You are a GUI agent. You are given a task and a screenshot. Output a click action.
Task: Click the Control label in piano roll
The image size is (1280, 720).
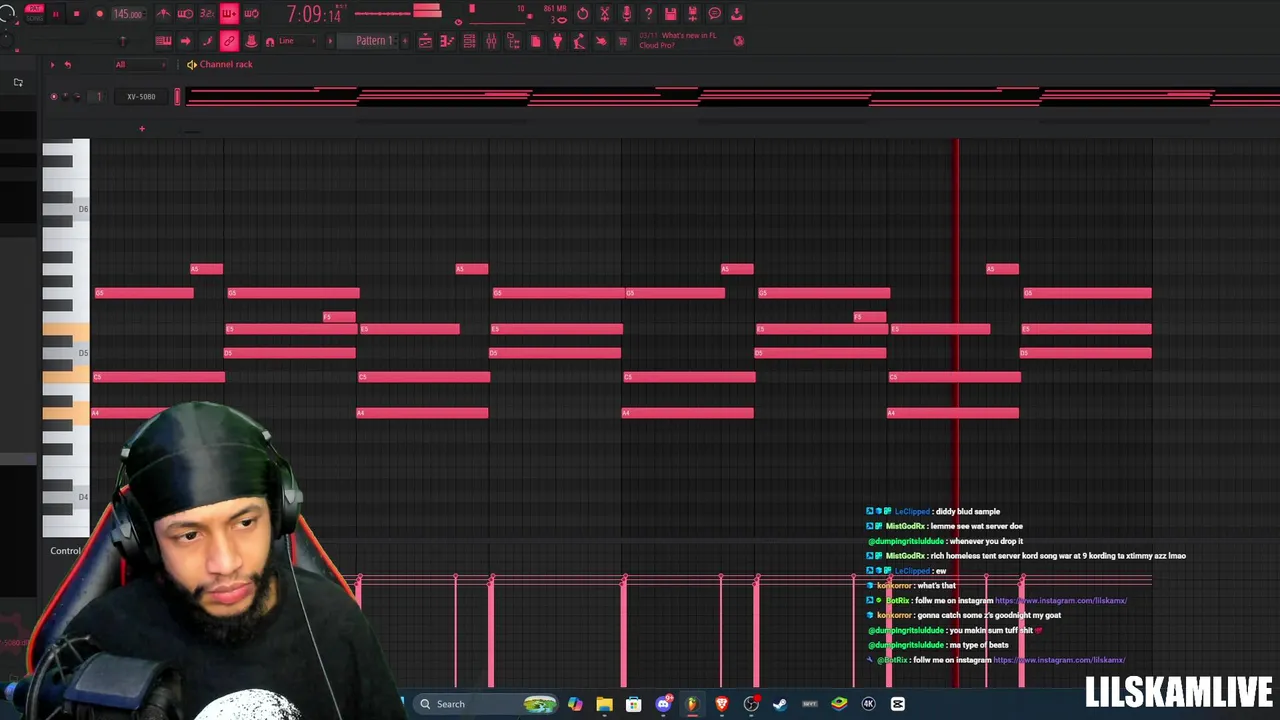[65, 550]
